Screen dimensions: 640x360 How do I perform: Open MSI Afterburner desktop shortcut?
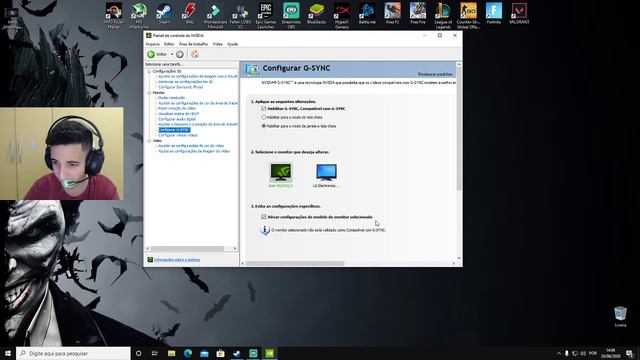[139, 16]
